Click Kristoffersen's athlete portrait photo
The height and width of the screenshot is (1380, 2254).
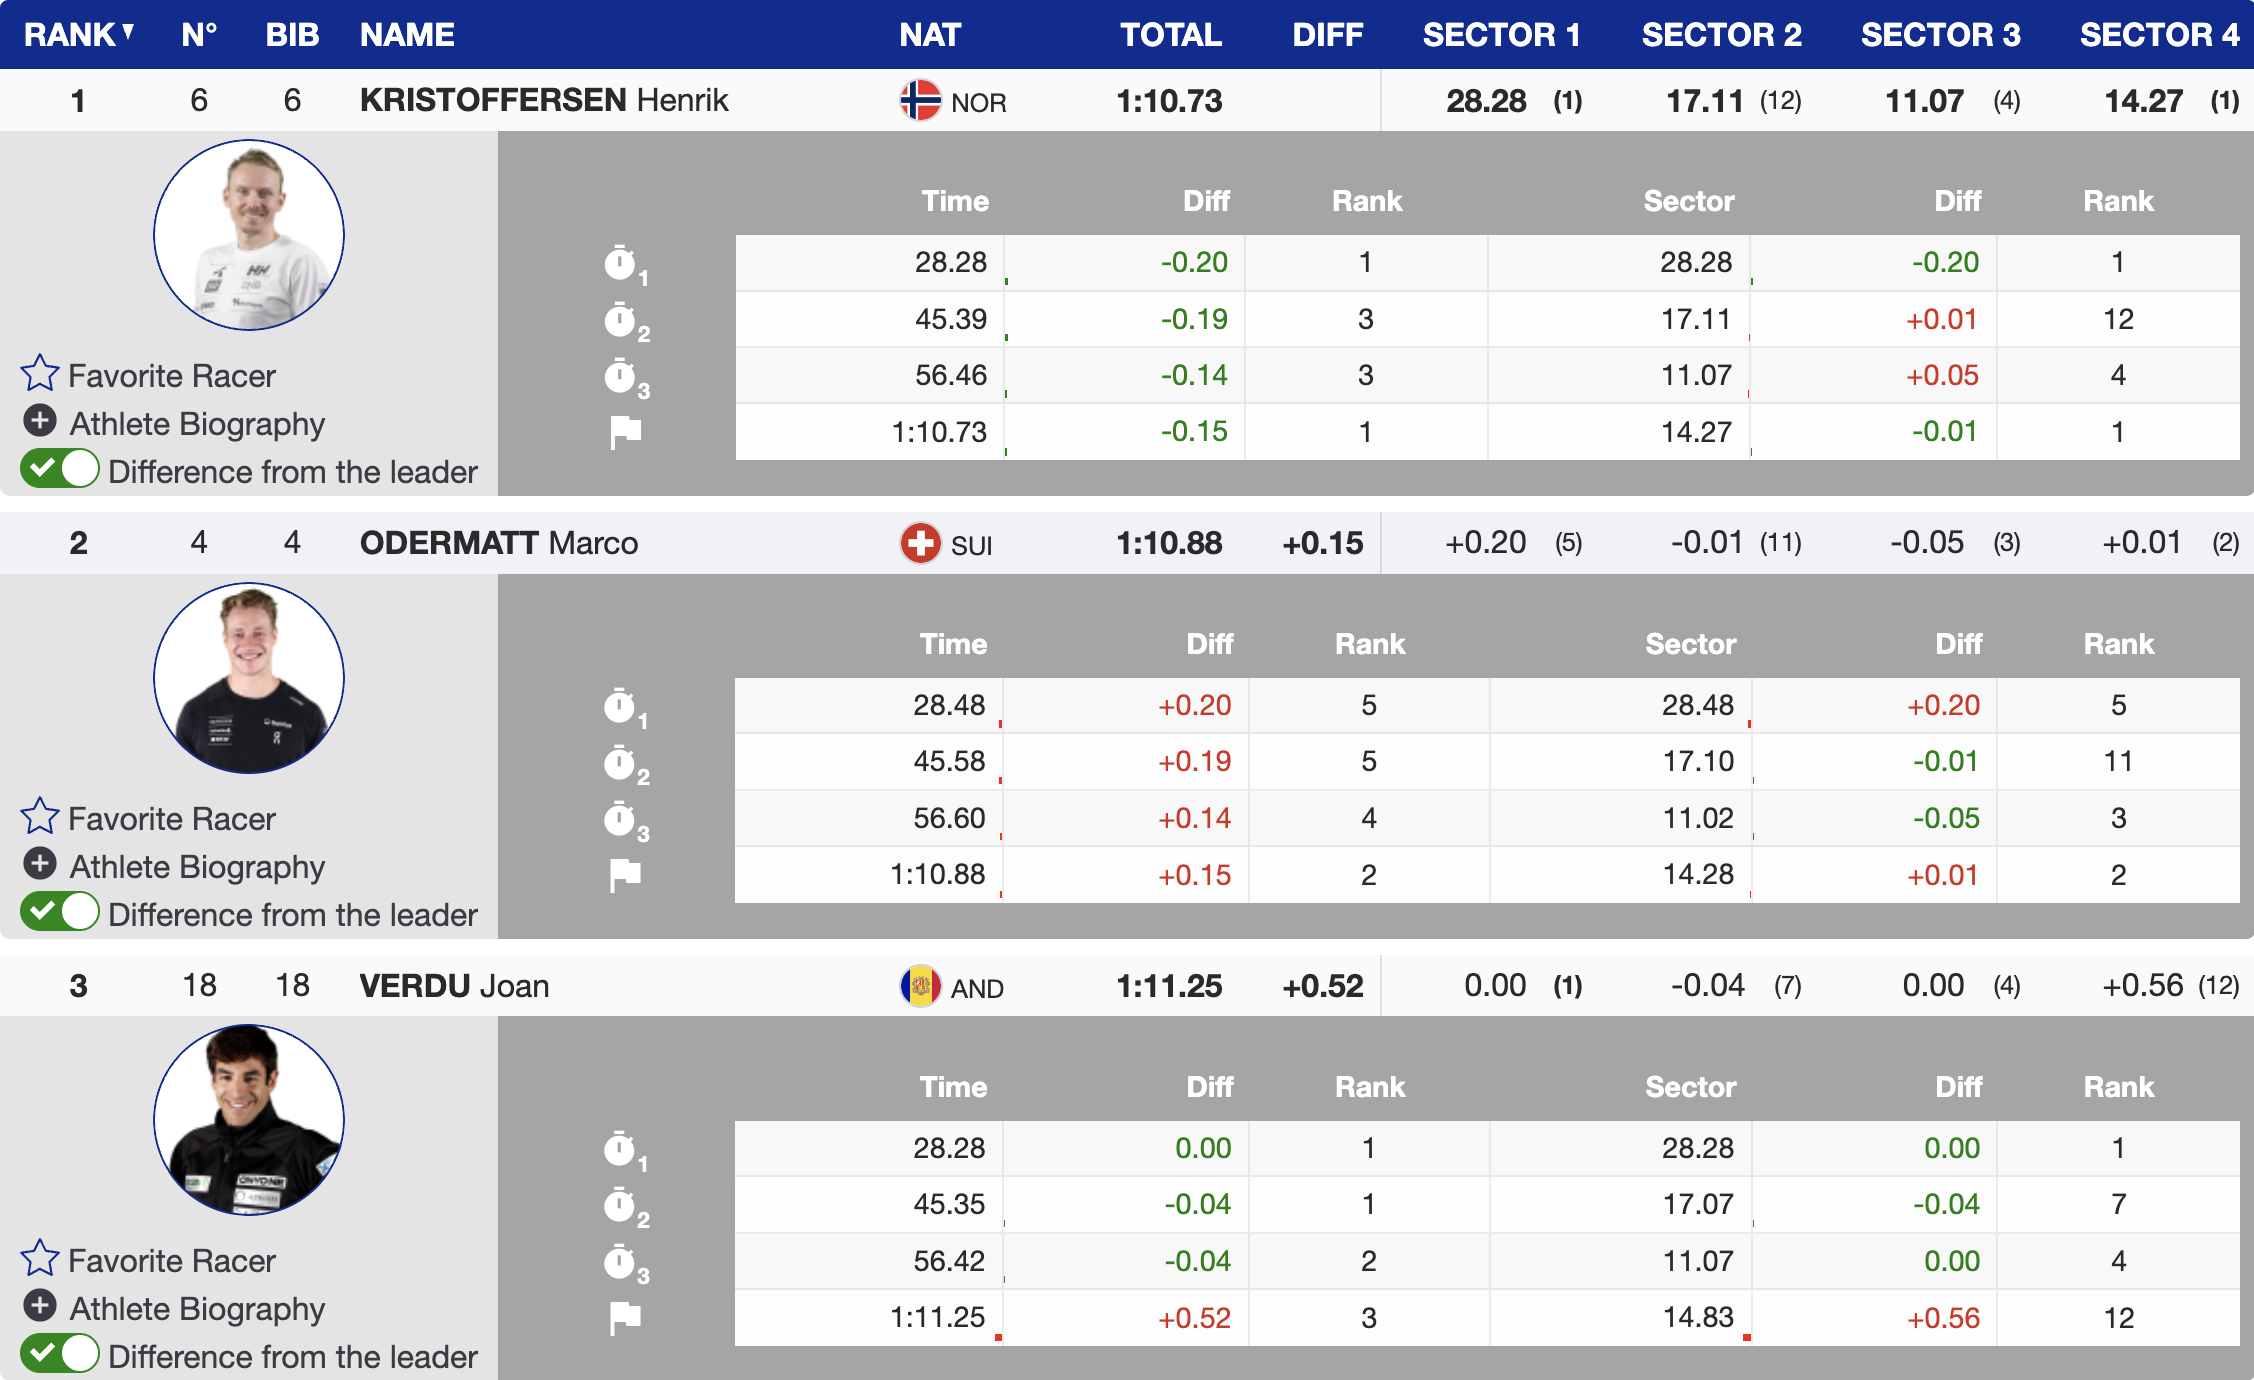249,235
